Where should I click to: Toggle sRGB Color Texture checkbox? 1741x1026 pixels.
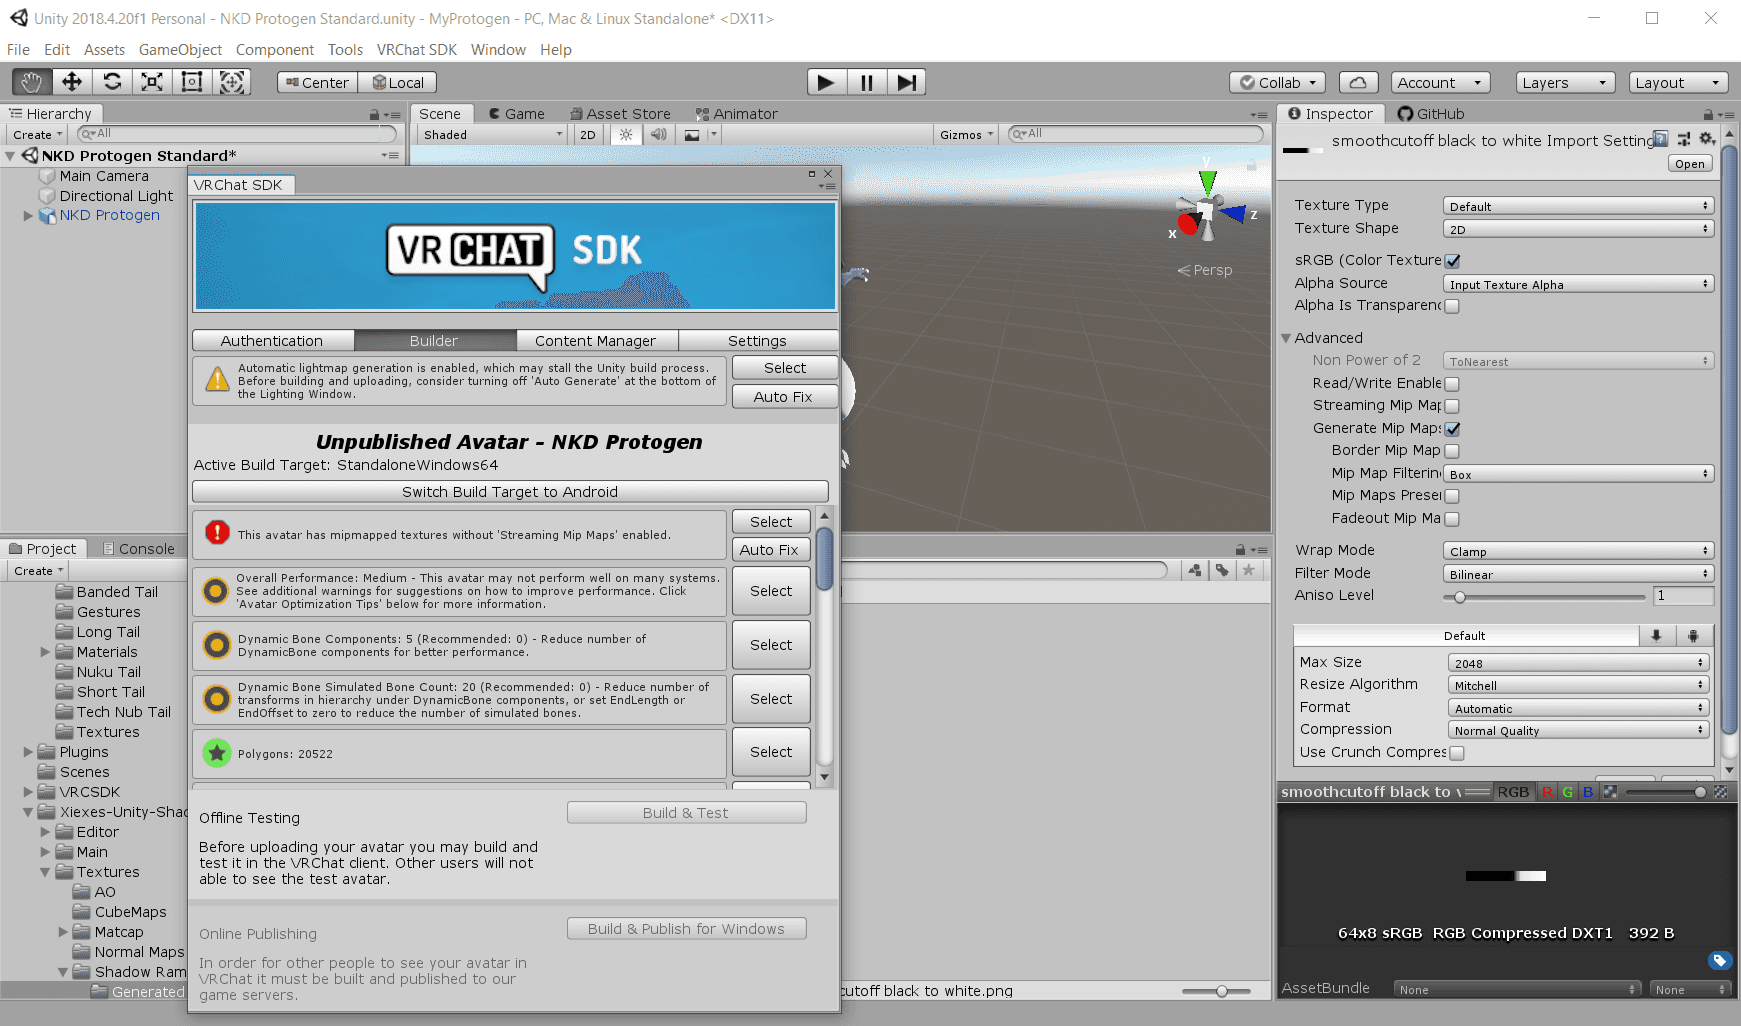(1452, 261)
